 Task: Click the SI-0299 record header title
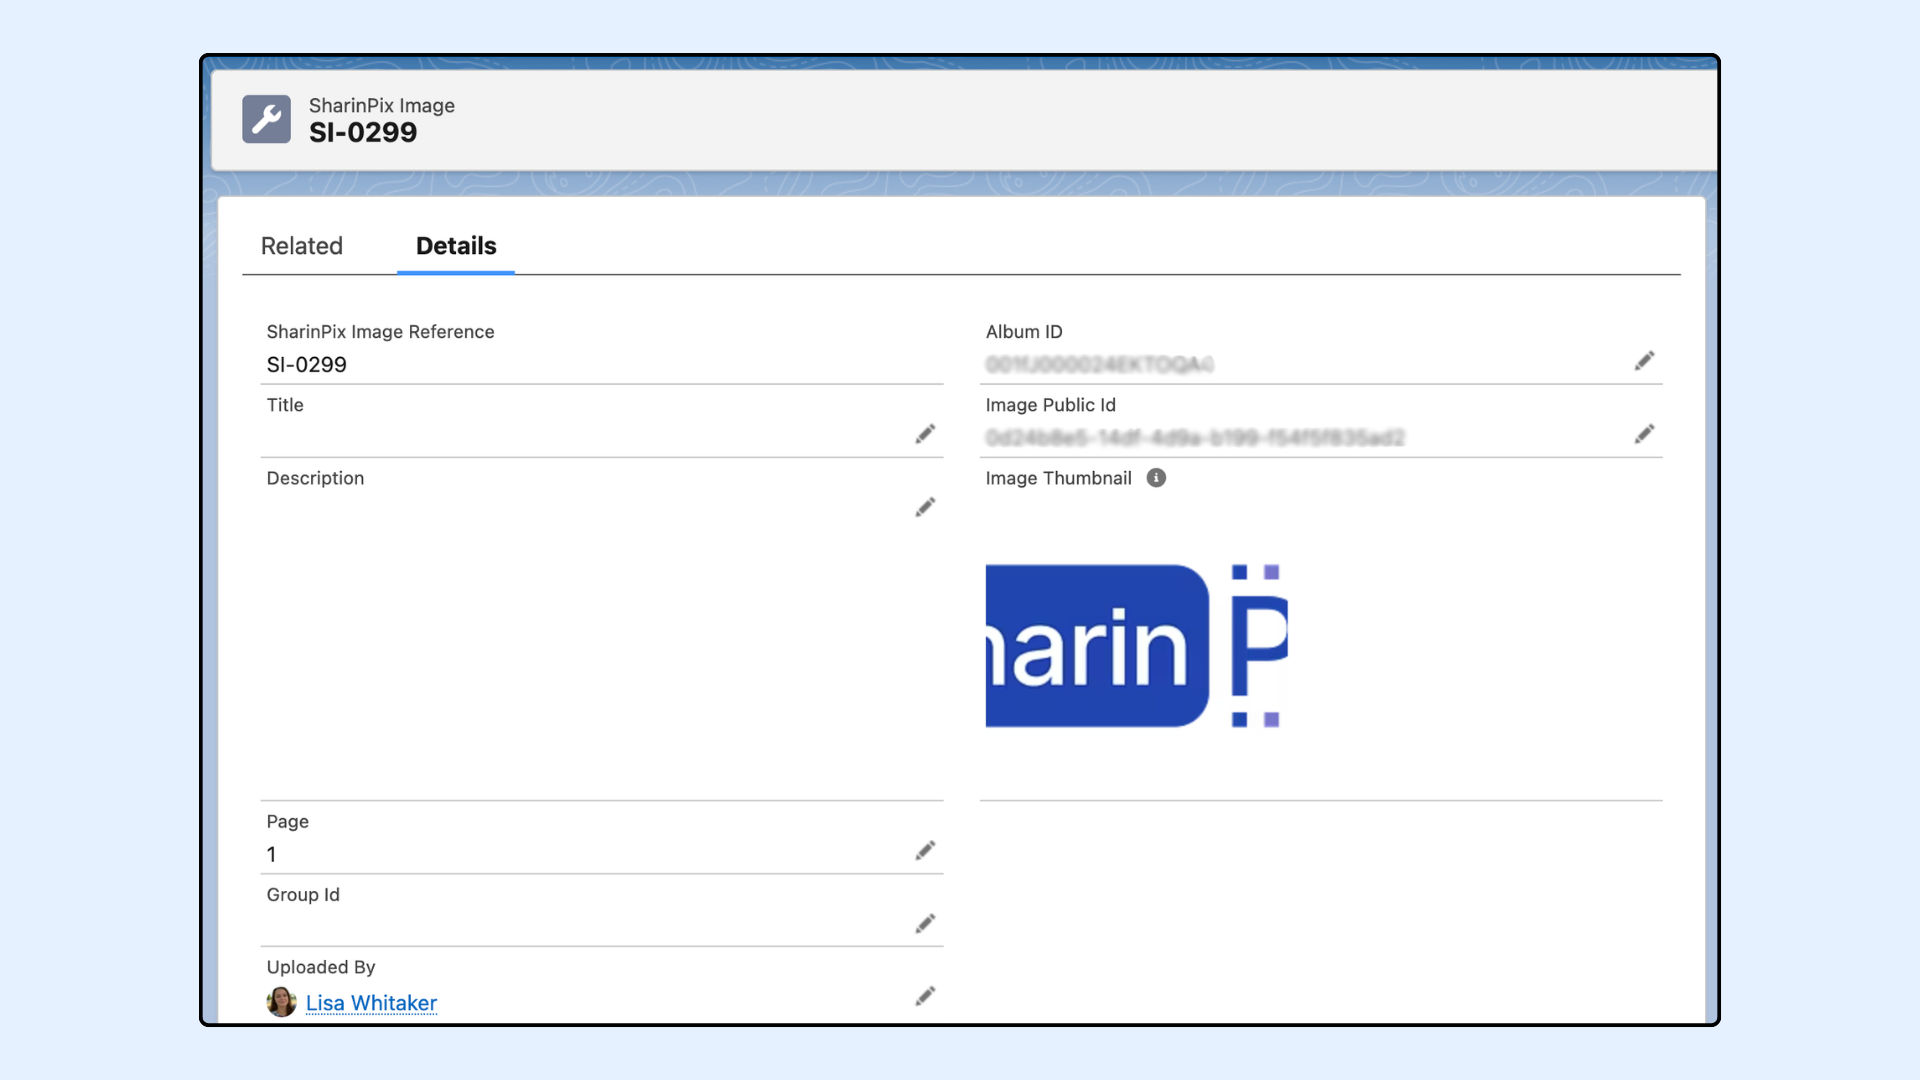(363, 133)
